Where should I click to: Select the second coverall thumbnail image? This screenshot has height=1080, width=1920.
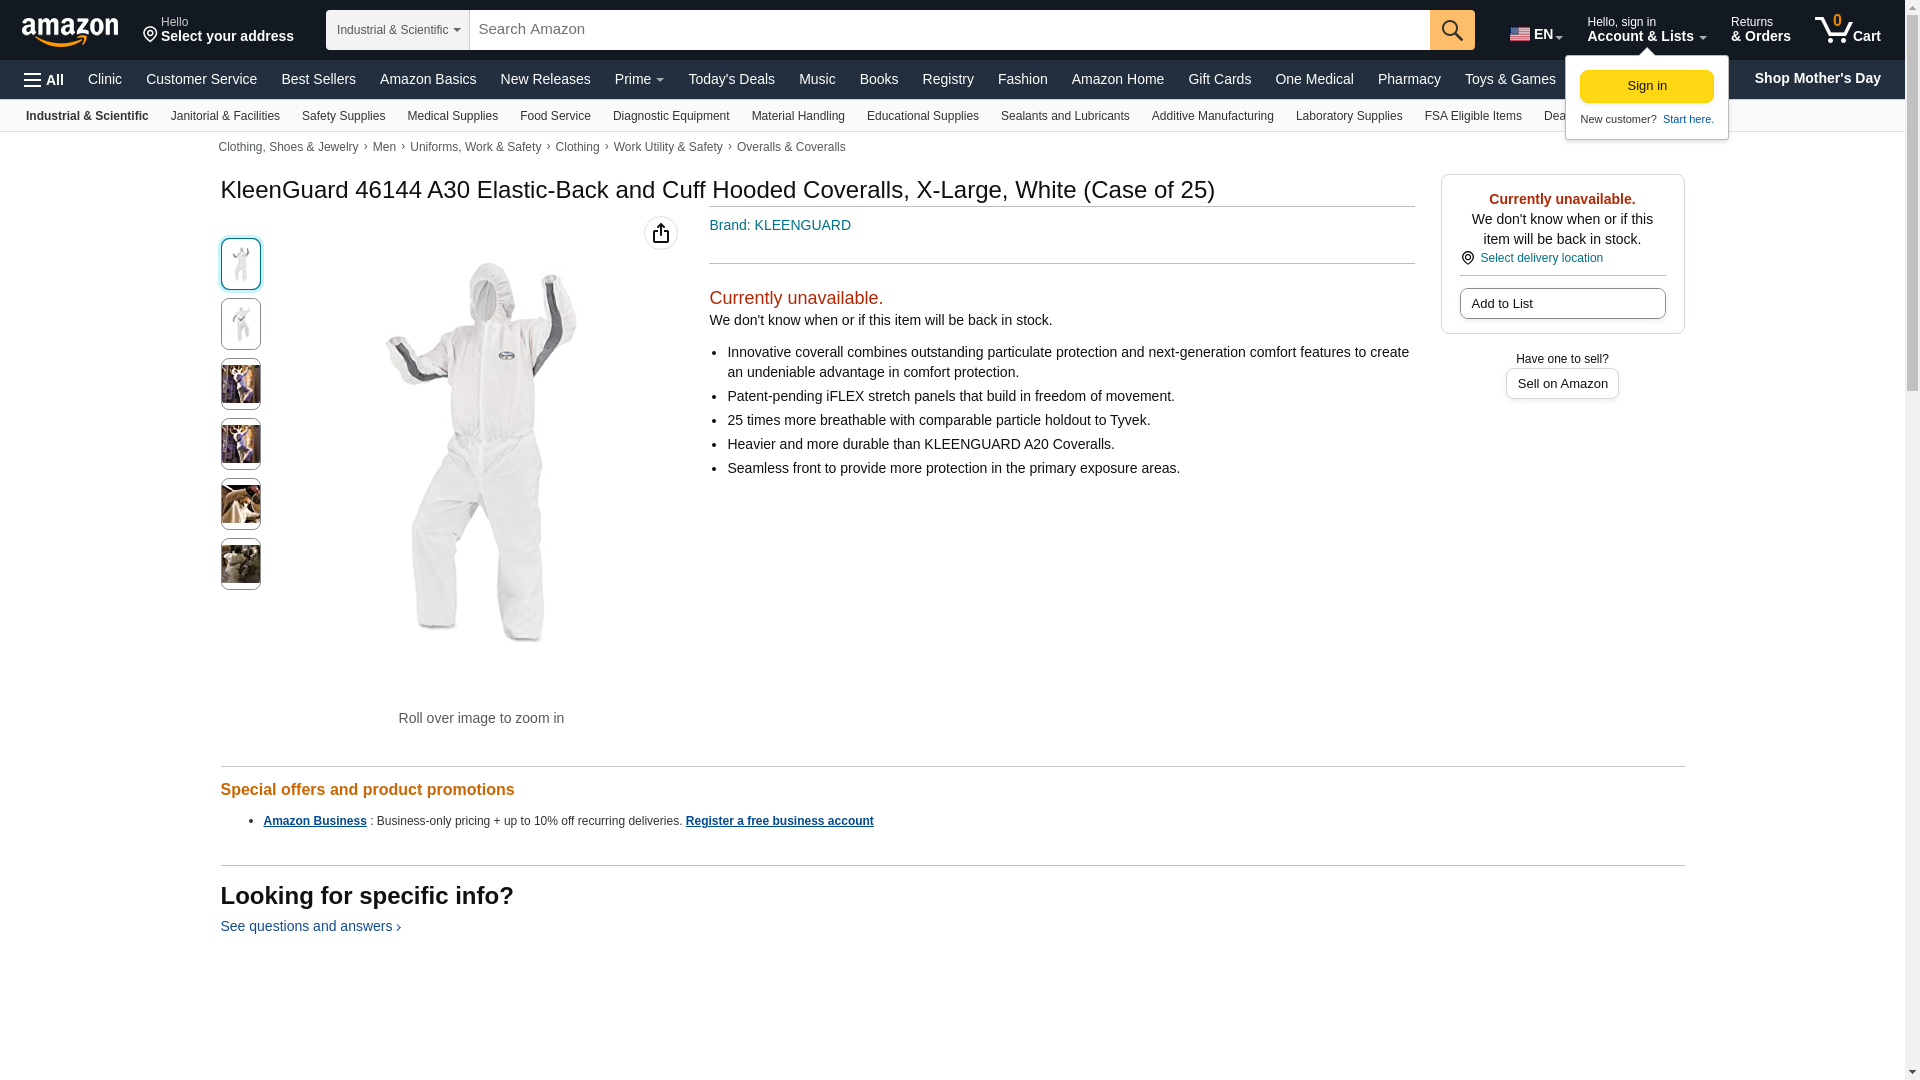click(x=240, y=324)
